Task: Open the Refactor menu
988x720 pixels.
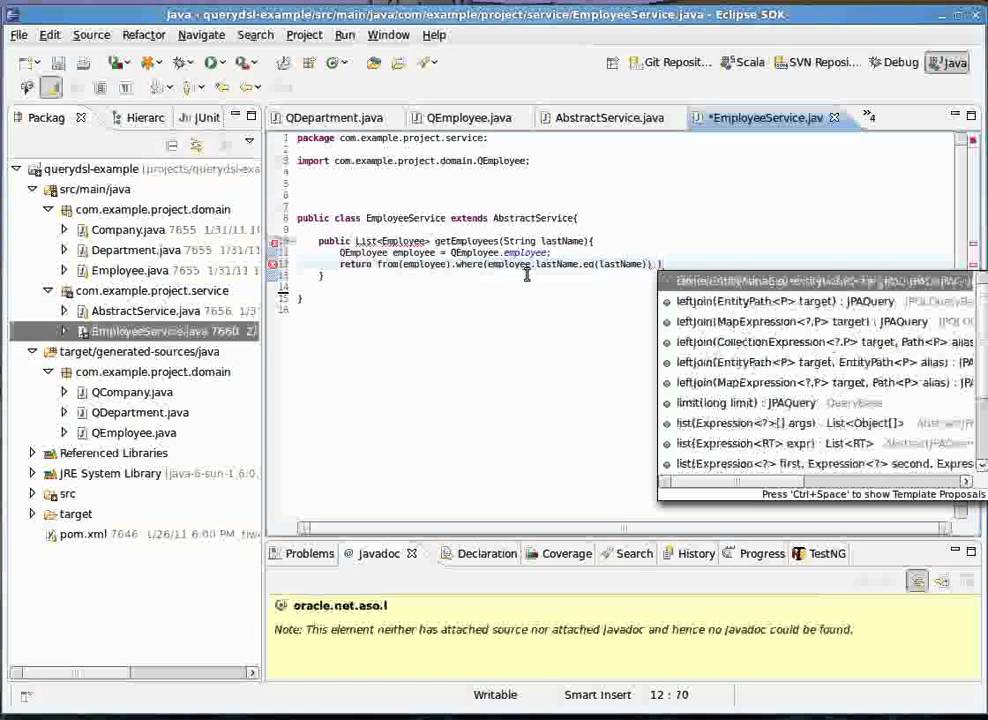Action: (x=144, y=35)
